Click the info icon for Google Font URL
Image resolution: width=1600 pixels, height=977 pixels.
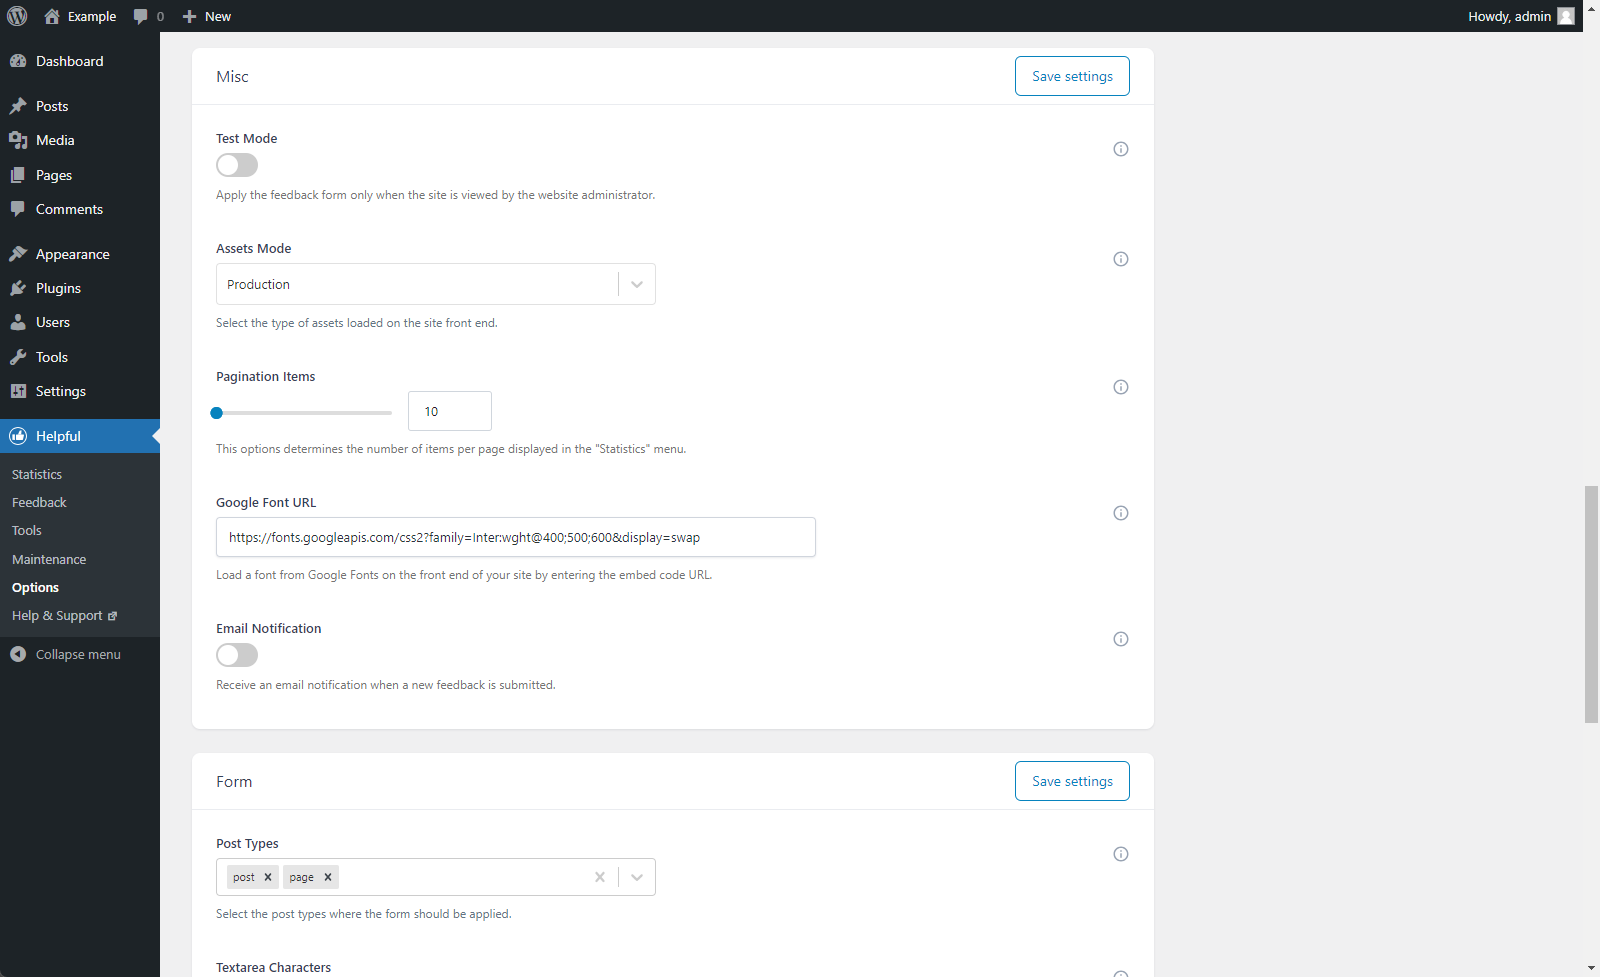[x=1121, y=513]
